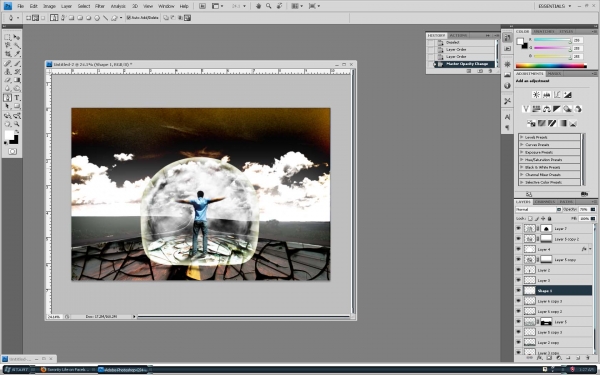Select the Crop tool
This screenshot has height=375, width=600.
(x=7, y=54)
